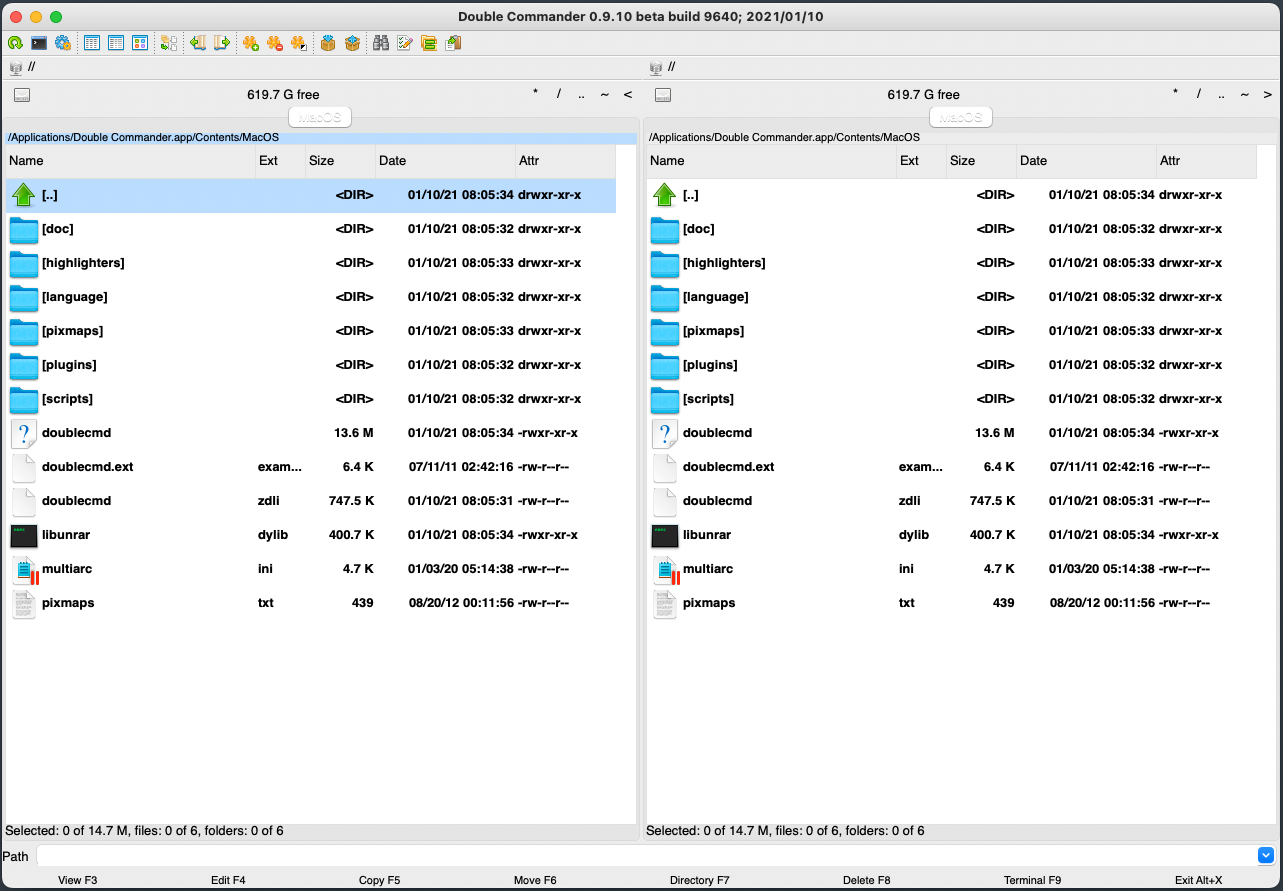Click left panel '<' copy path button
This screenshot has width=1283, height=891.
[x=627, y=94]
